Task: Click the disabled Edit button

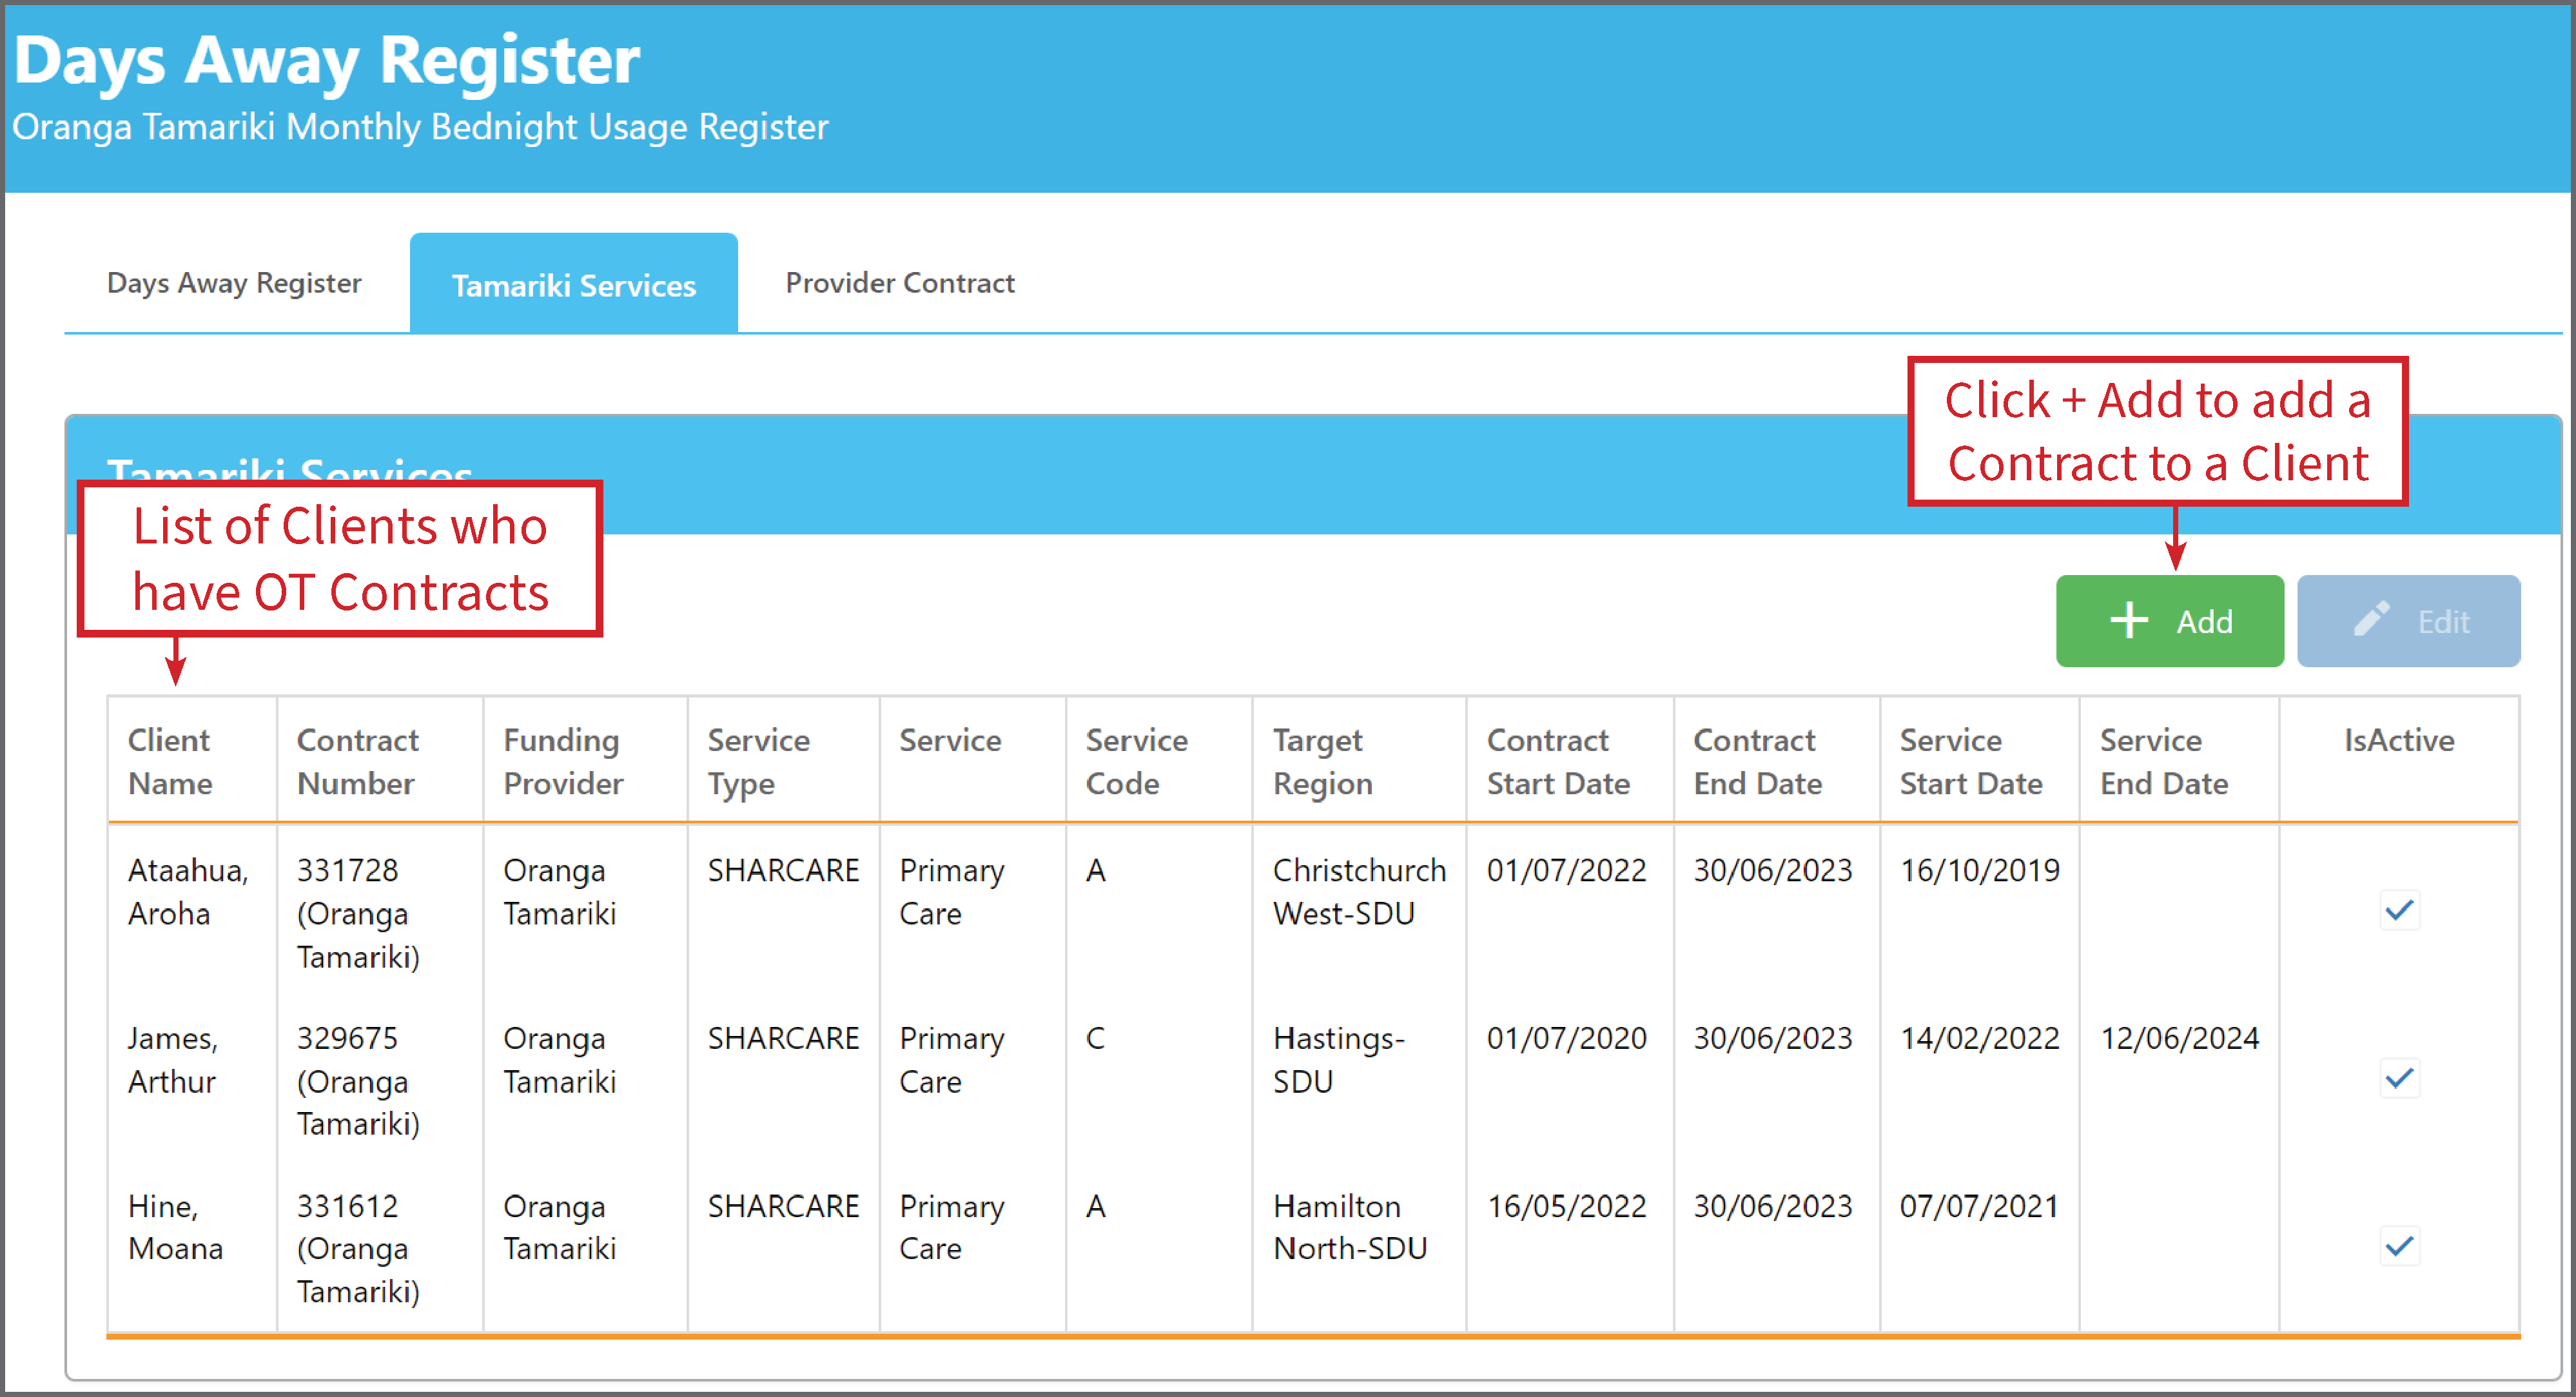Action: pos(2408,621)
